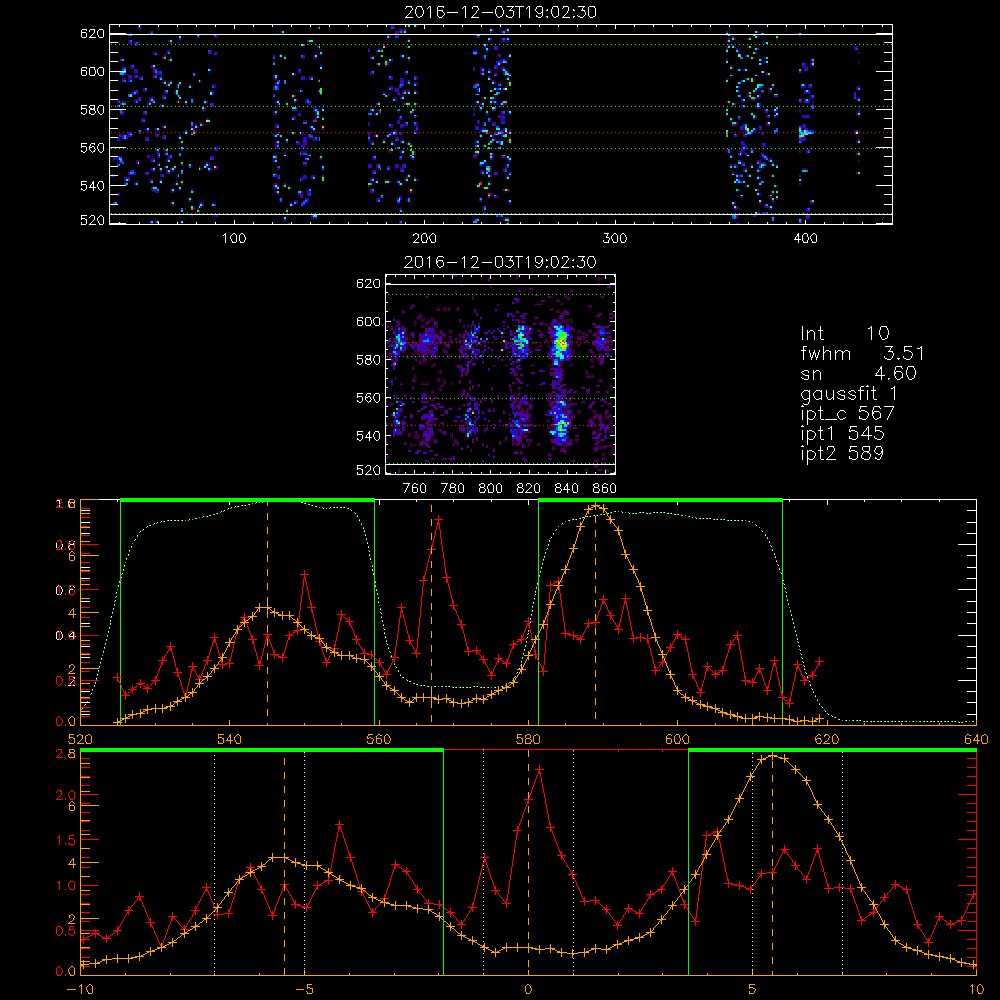Click the 100 tick label on top plot
Viewport: 1000px width, 1000px height.
coord(234,239)
